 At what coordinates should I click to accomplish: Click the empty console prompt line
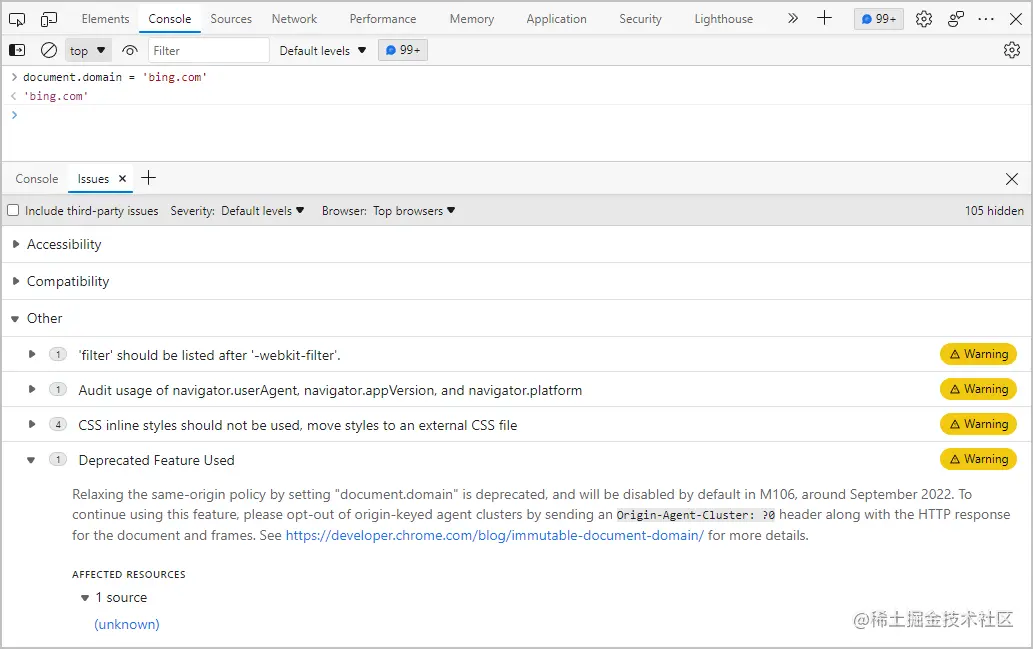[516, 115]
